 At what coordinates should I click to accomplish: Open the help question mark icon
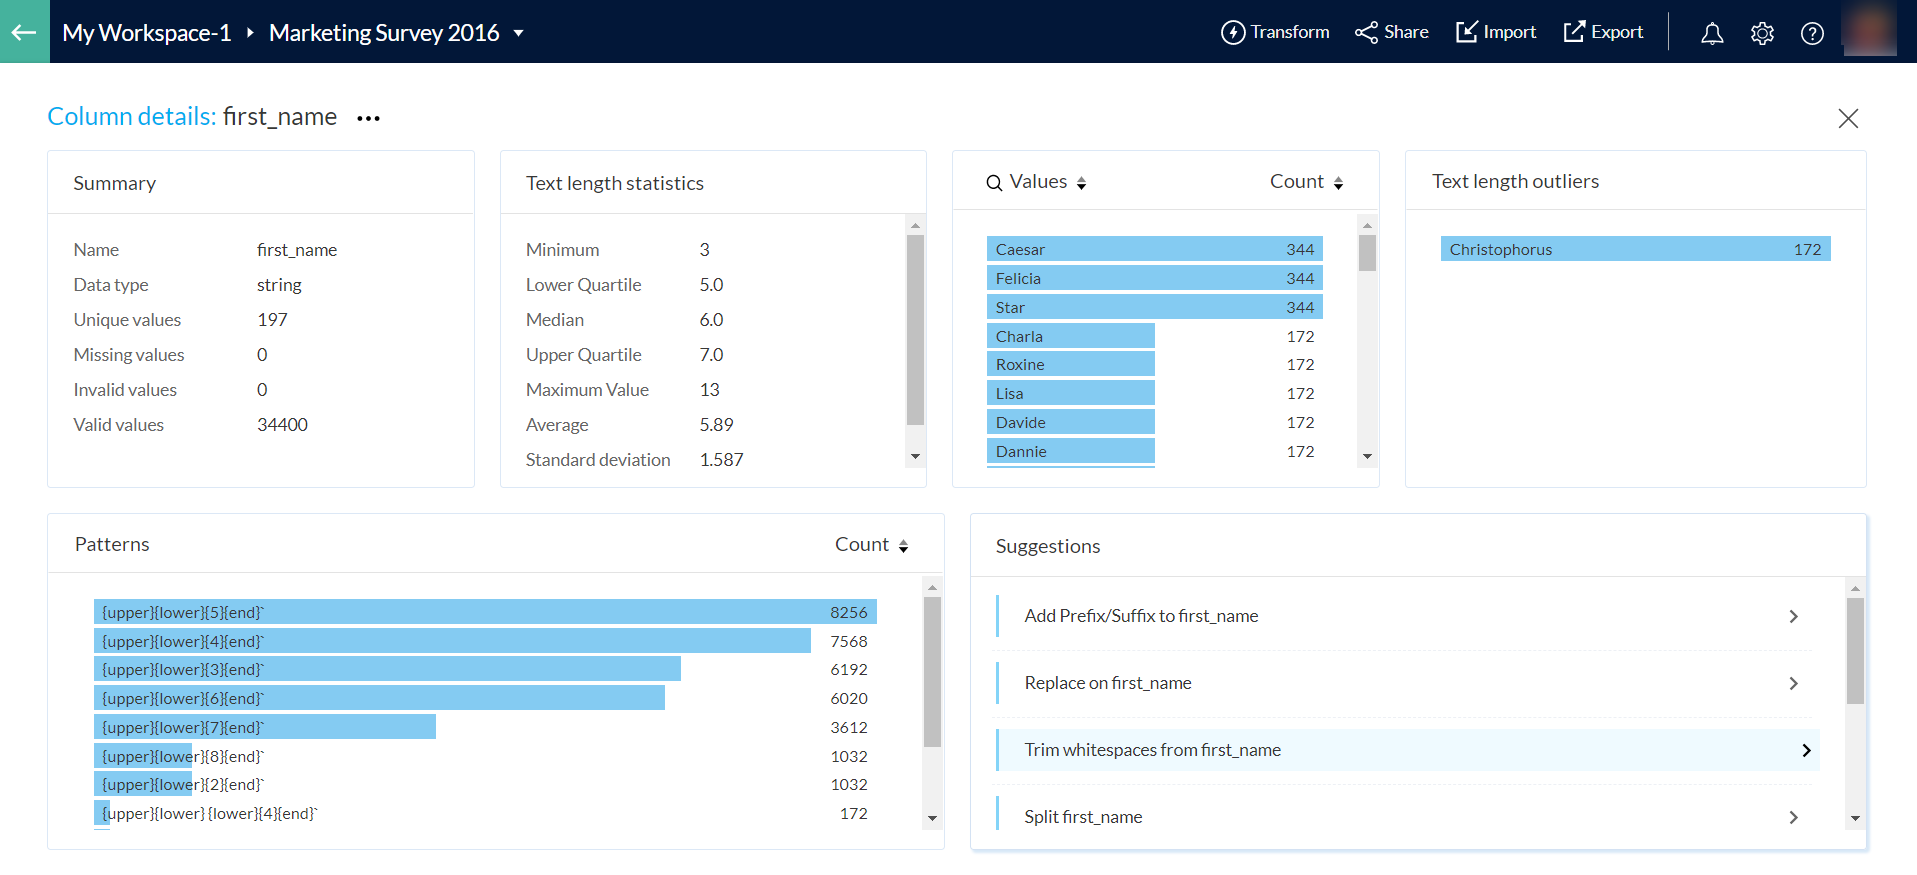click(x=1812, y=33)
